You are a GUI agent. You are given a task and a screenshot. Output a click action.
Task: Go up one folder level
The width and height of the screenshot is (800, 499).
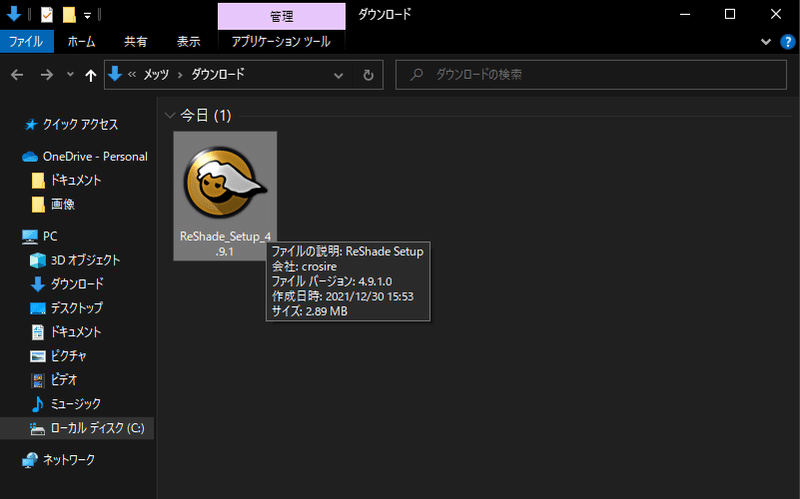(x=91, y=76)
